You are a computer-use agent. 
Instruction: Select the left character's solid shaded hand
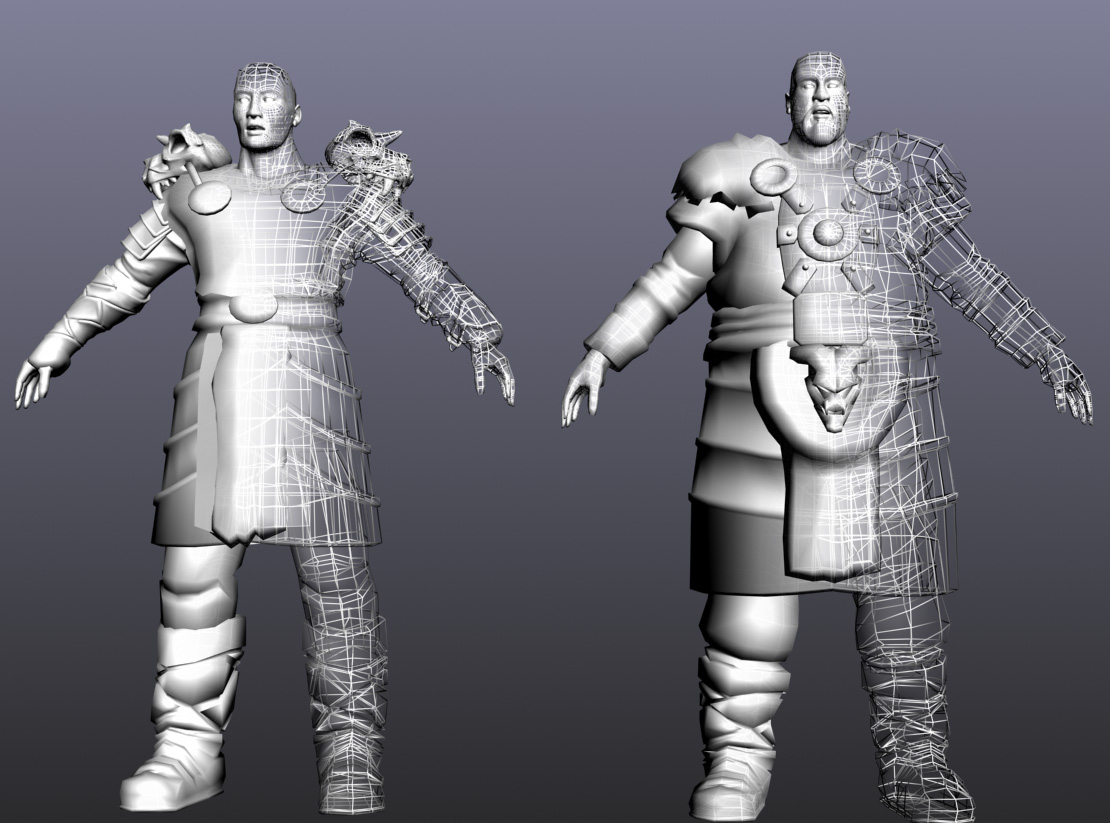(x=35, y=382)
